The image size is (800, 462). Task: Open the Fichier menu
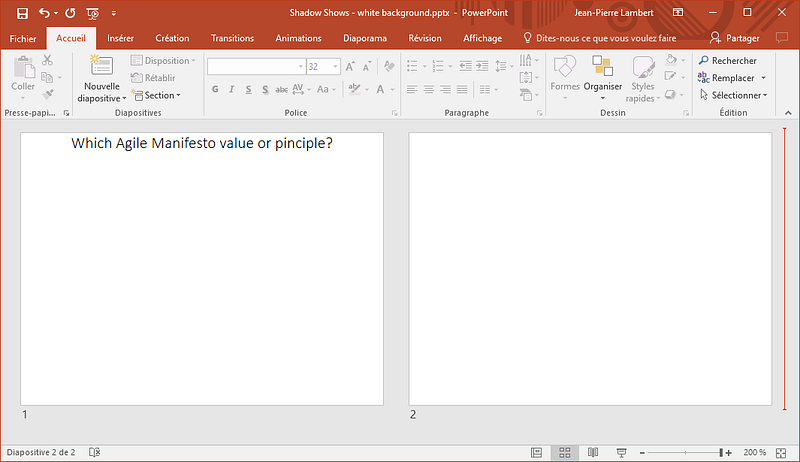point(23,38)
